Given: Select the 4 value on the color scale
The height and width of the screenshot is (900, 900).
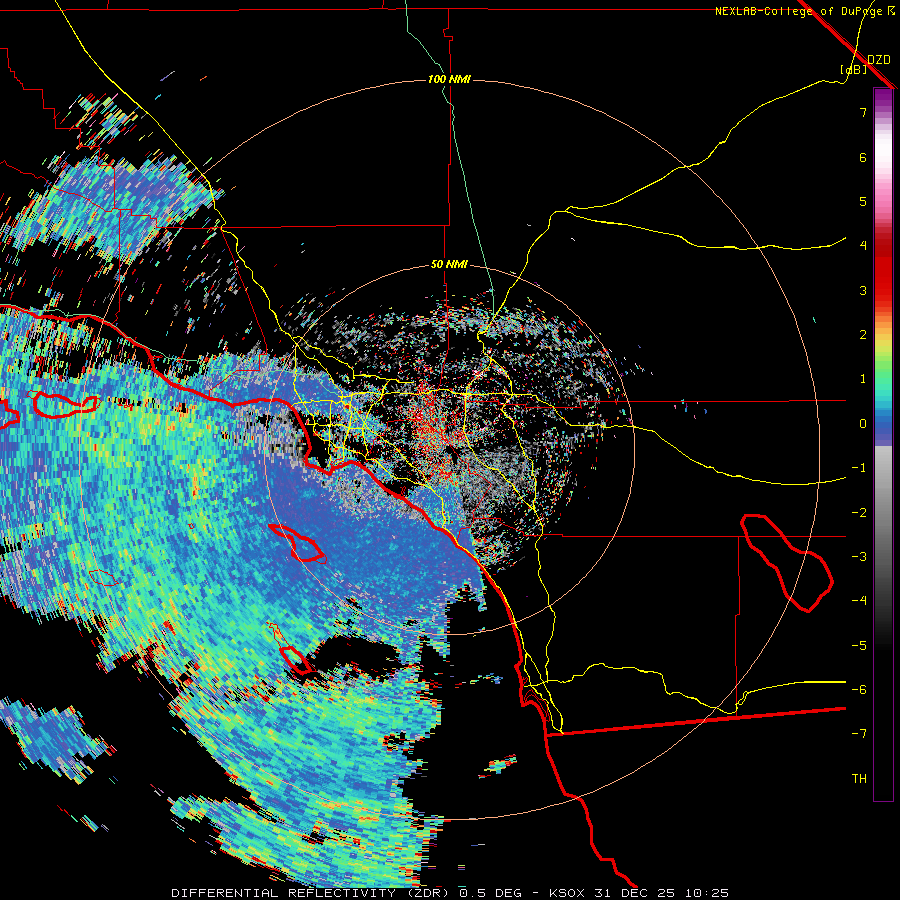Looking at the screenshot, I should [863, 246].
